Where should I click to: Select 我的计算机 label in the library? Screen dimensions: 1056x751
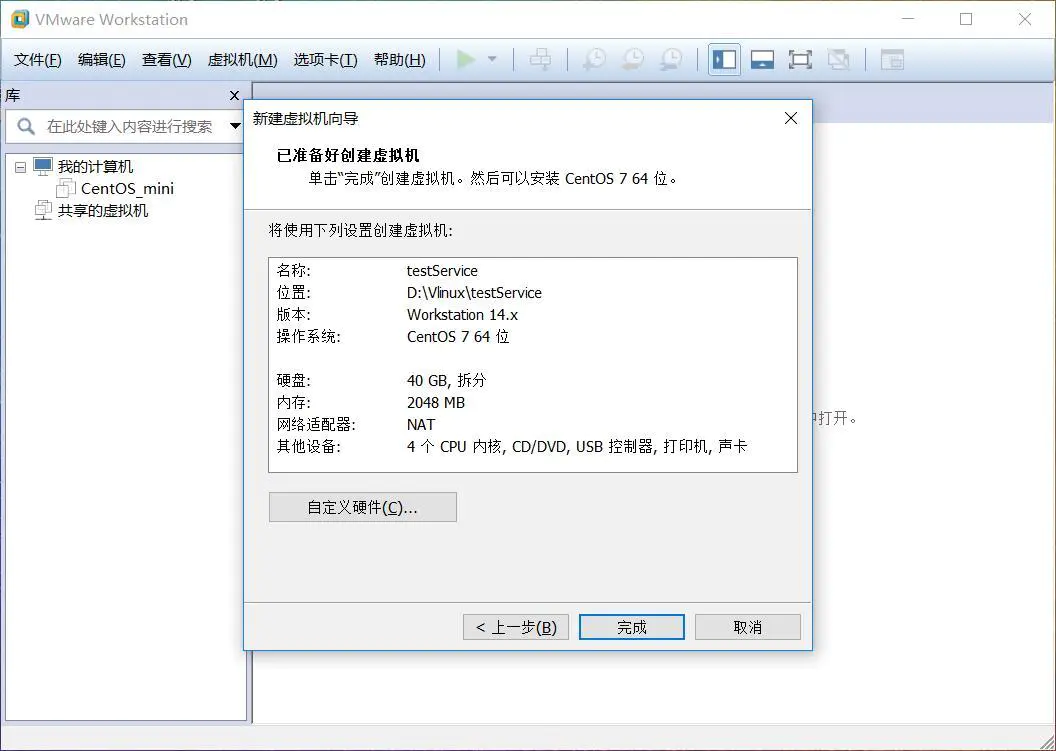click(x=95, y=166)
